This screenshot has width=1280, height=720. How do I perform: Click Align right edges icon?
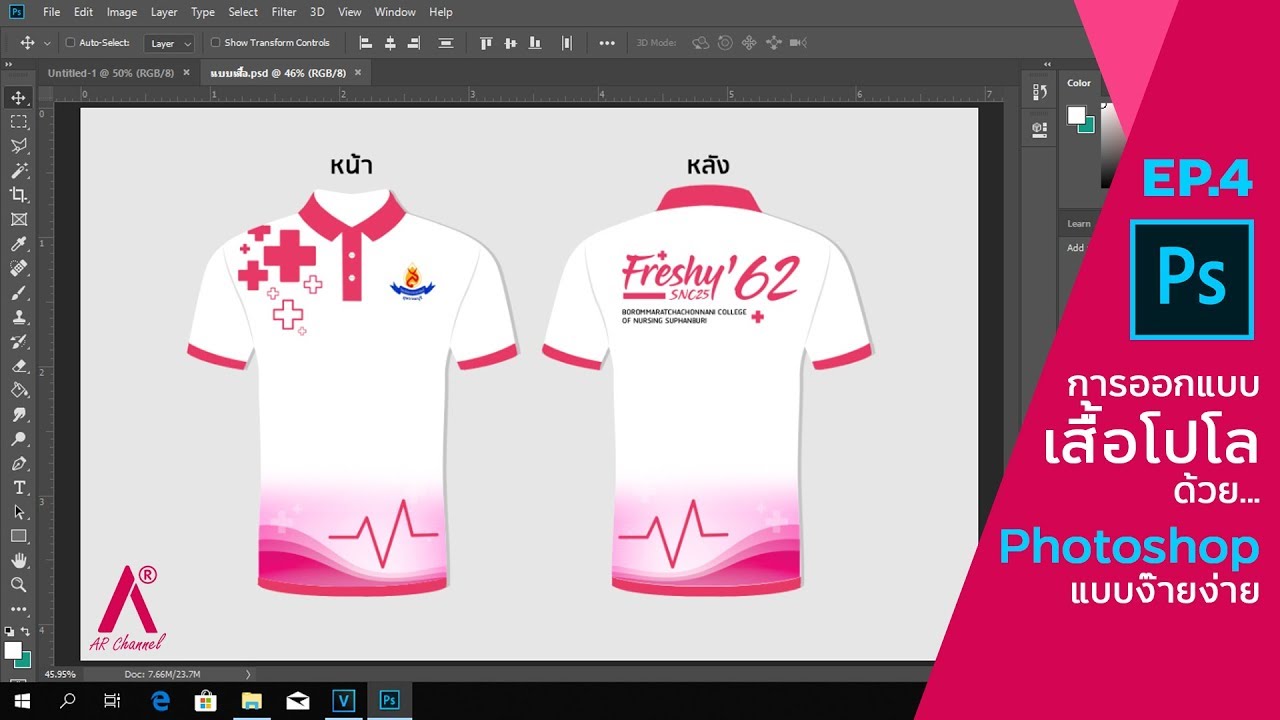click(413, 43)
